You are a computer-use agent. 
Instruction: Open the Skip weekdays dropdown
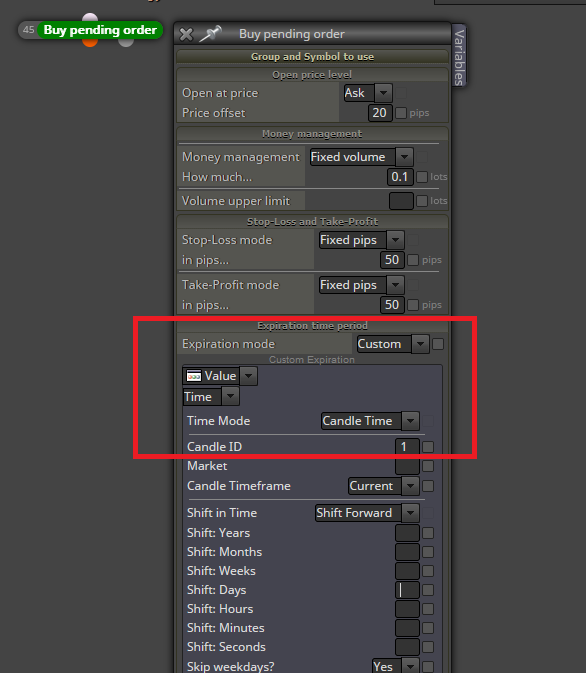395,666
